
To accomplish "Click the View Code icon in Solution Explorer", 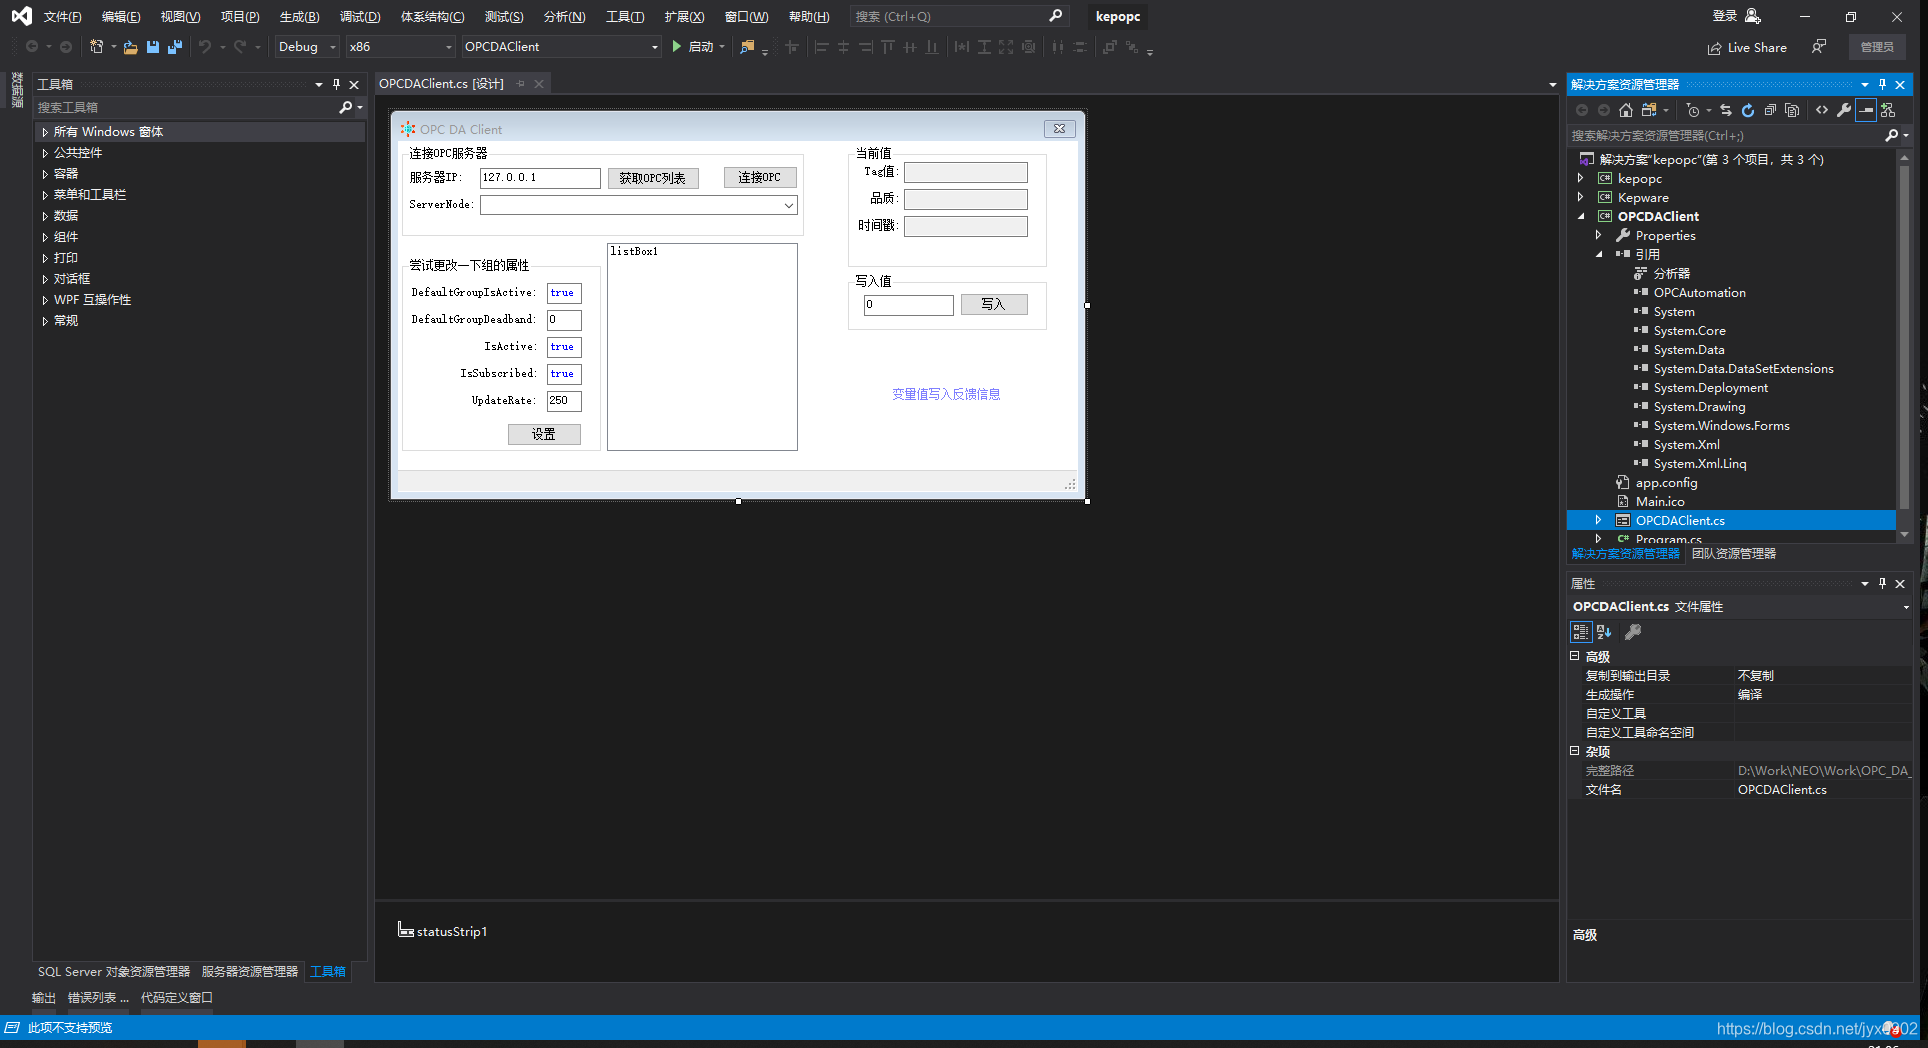I will (1822, 110).
